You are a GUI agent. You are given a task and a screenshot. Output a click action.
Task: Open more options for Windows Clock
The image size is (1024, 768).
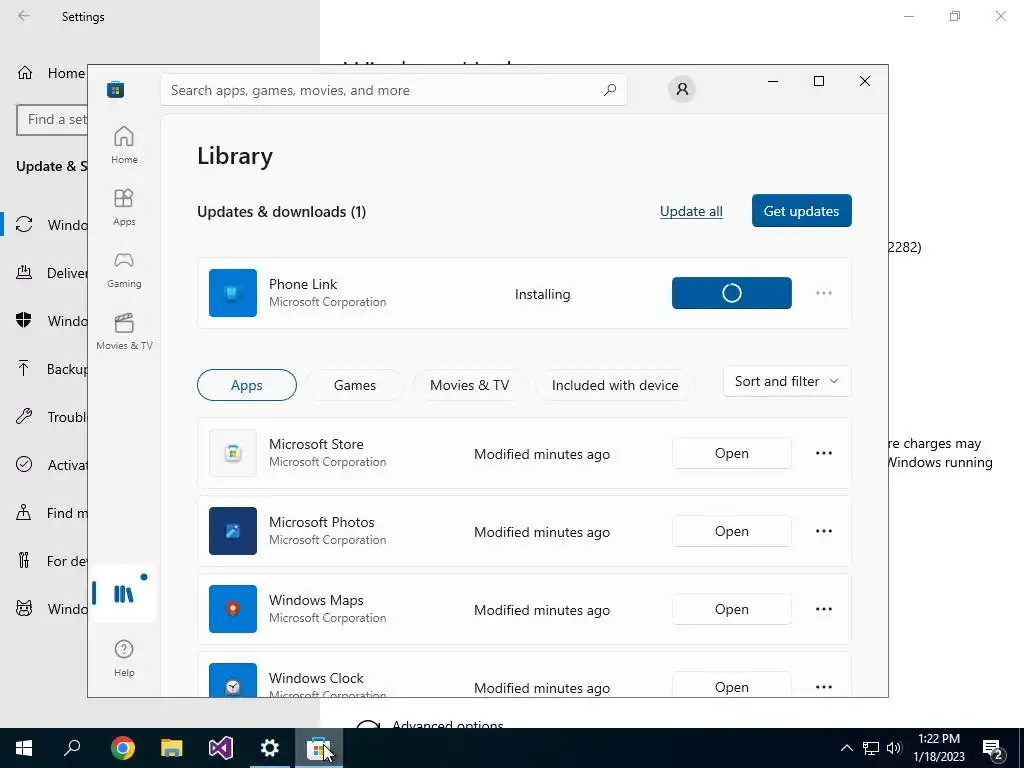tap(824, 686)
